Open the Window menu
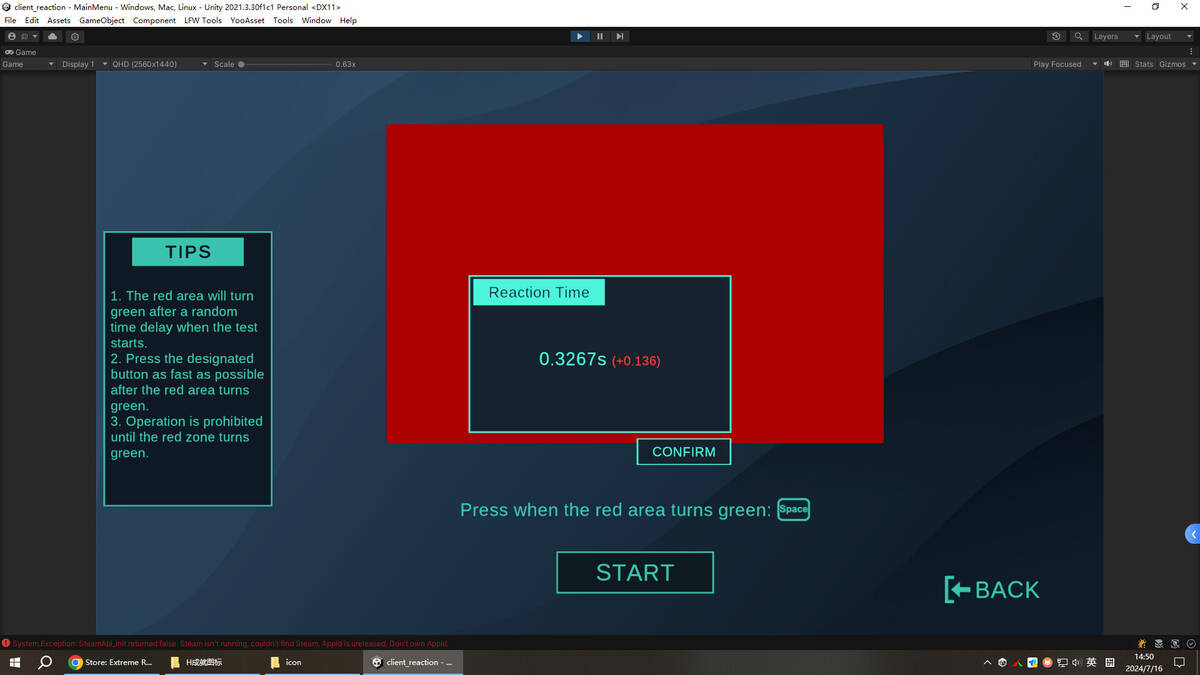This screenshot has height=675, width=1200. pyautogui.click(x=316, y=20)
